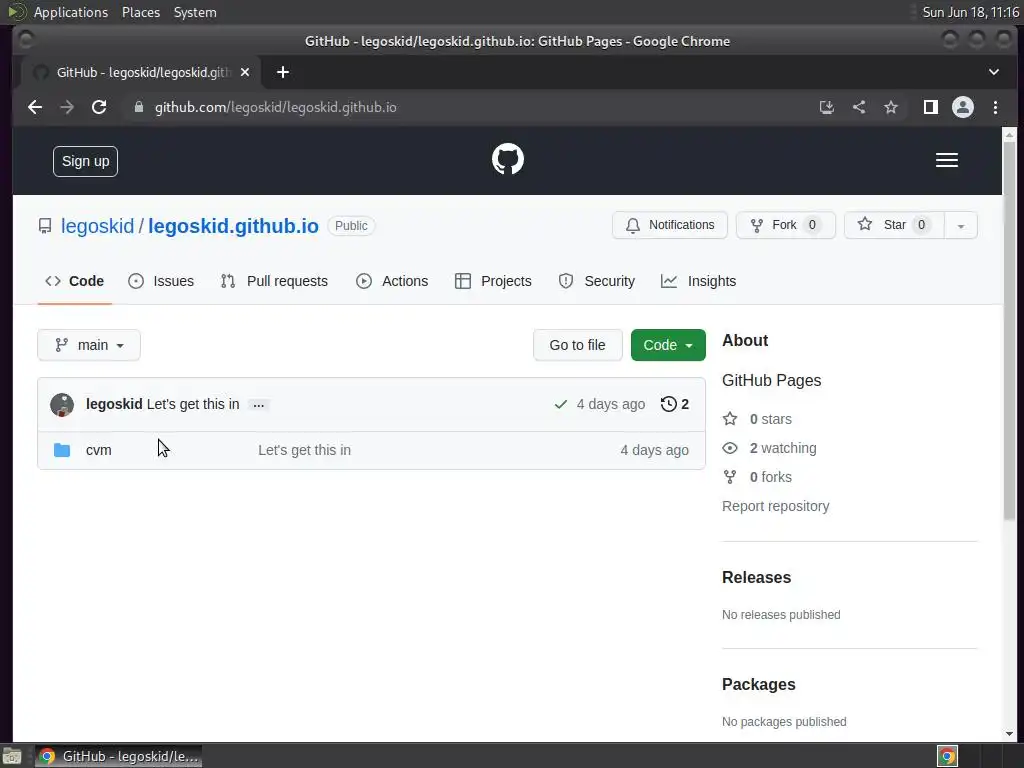Expand the green Code dropdown
Image resolution: width=1024 pixels, height=768 pixels.
[668, 345]
